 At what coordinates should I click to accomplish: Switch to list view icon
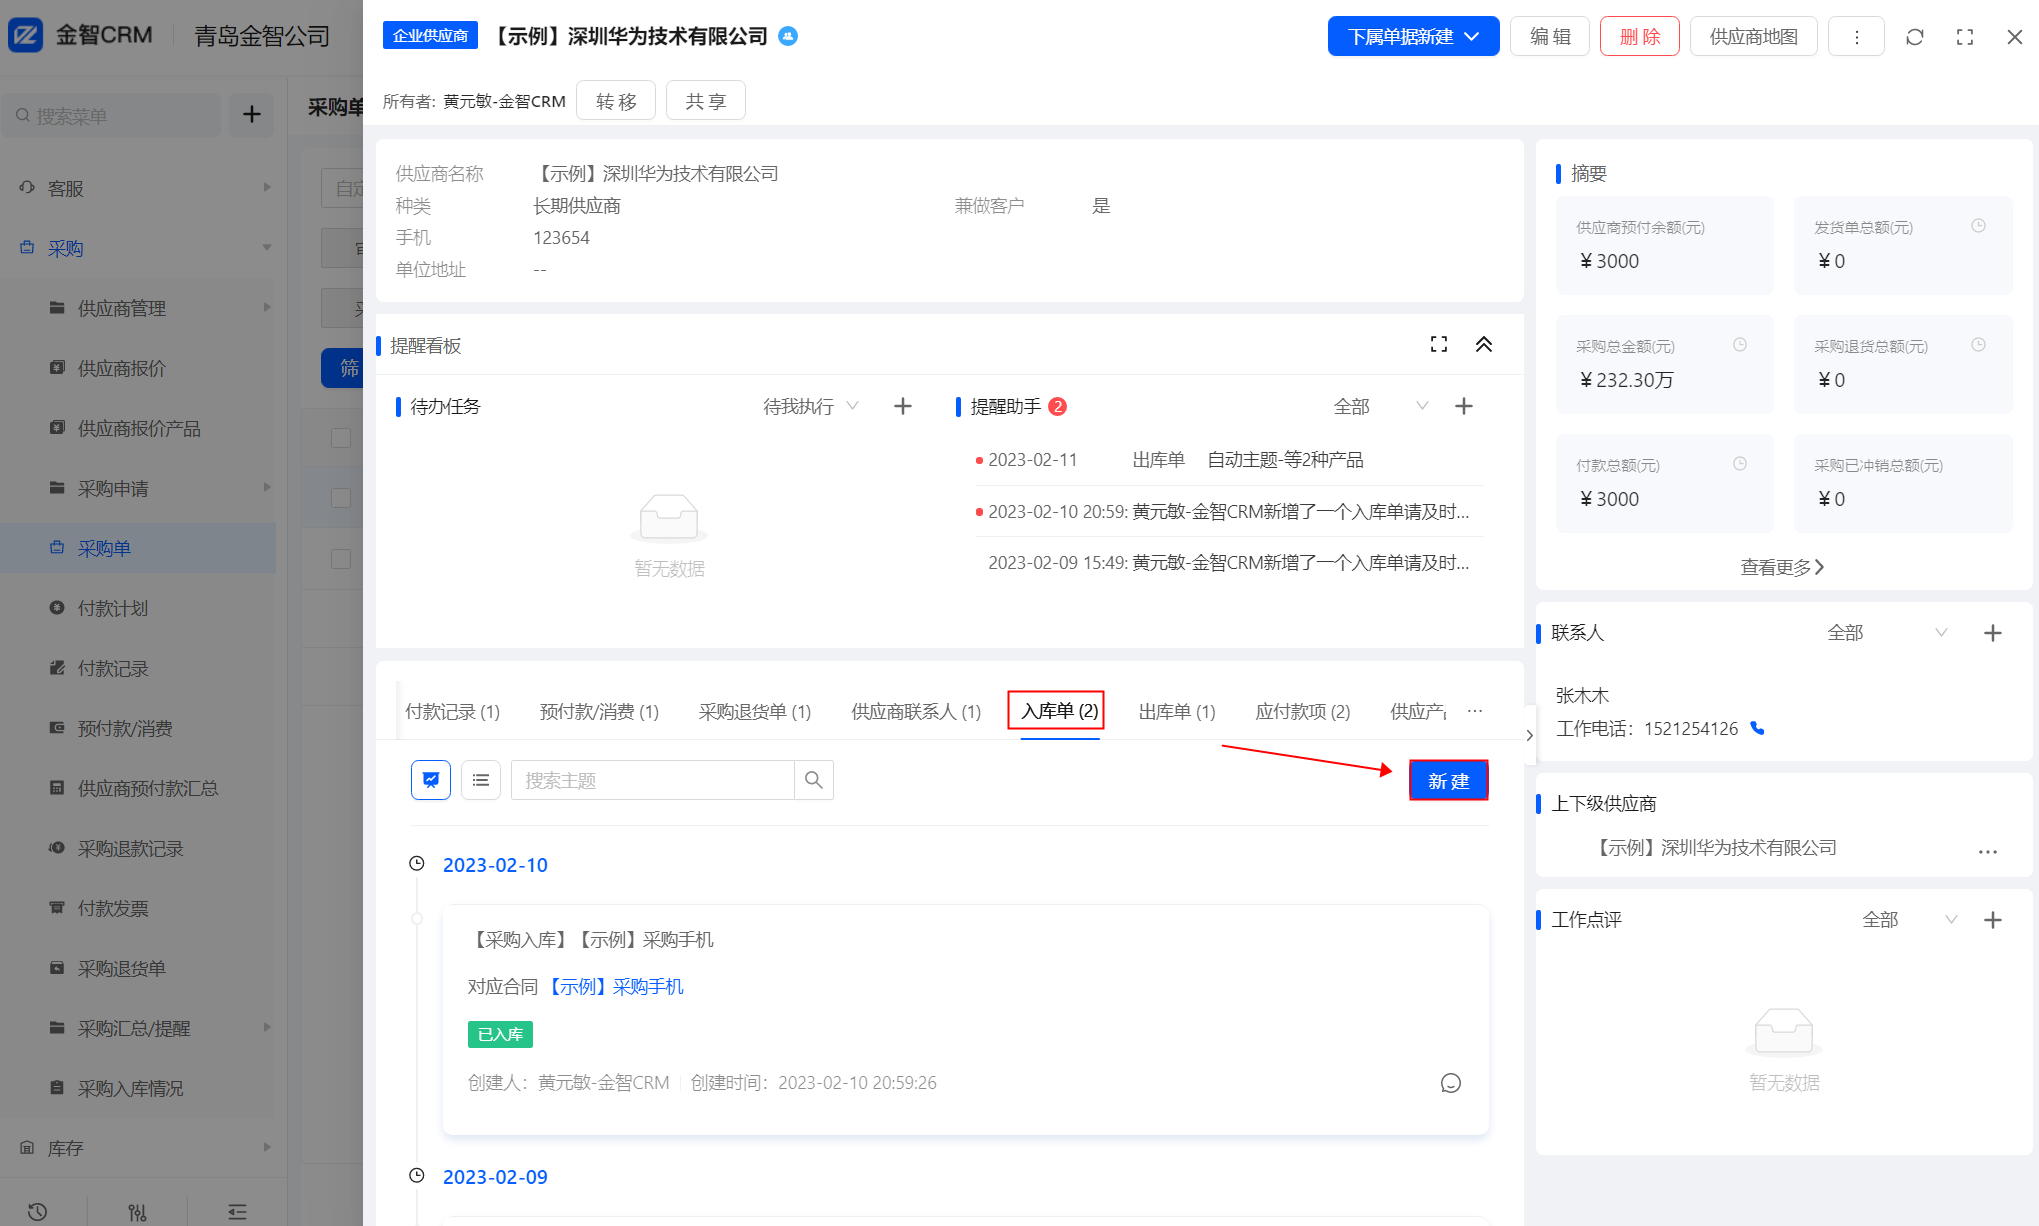pos(481,780)
